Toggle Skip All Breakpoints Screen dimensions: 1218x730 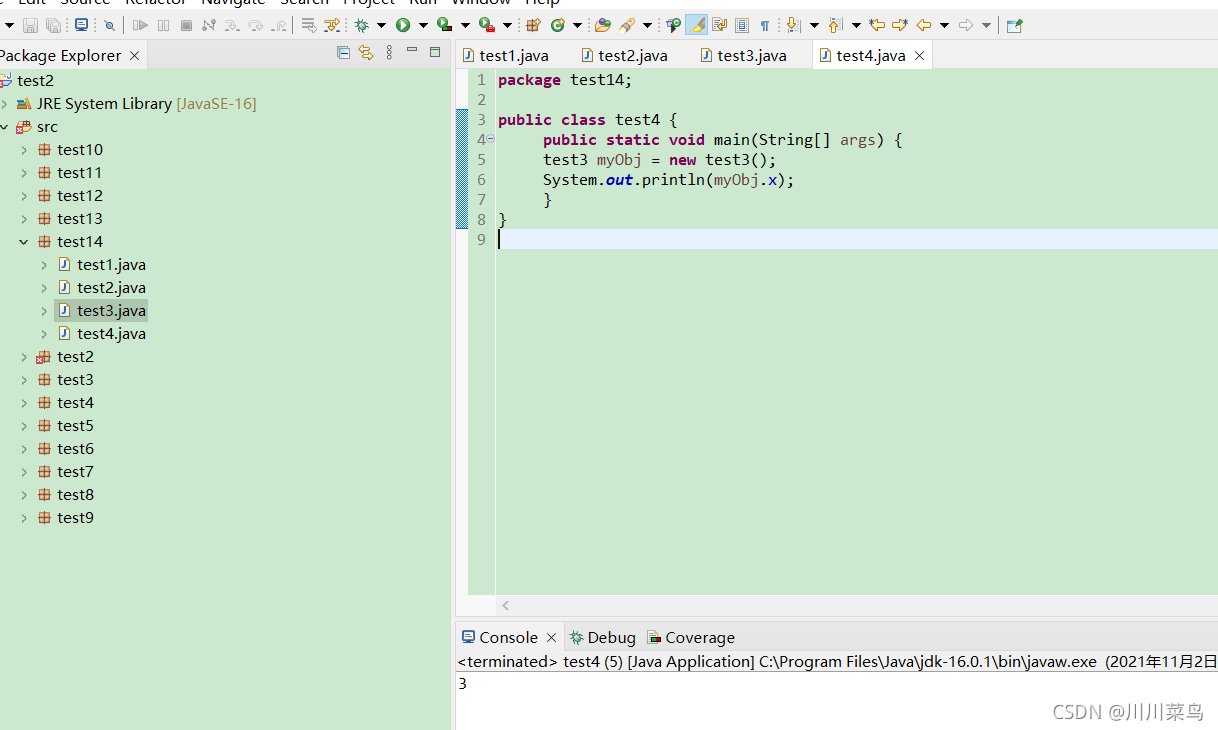pos(109,25)
